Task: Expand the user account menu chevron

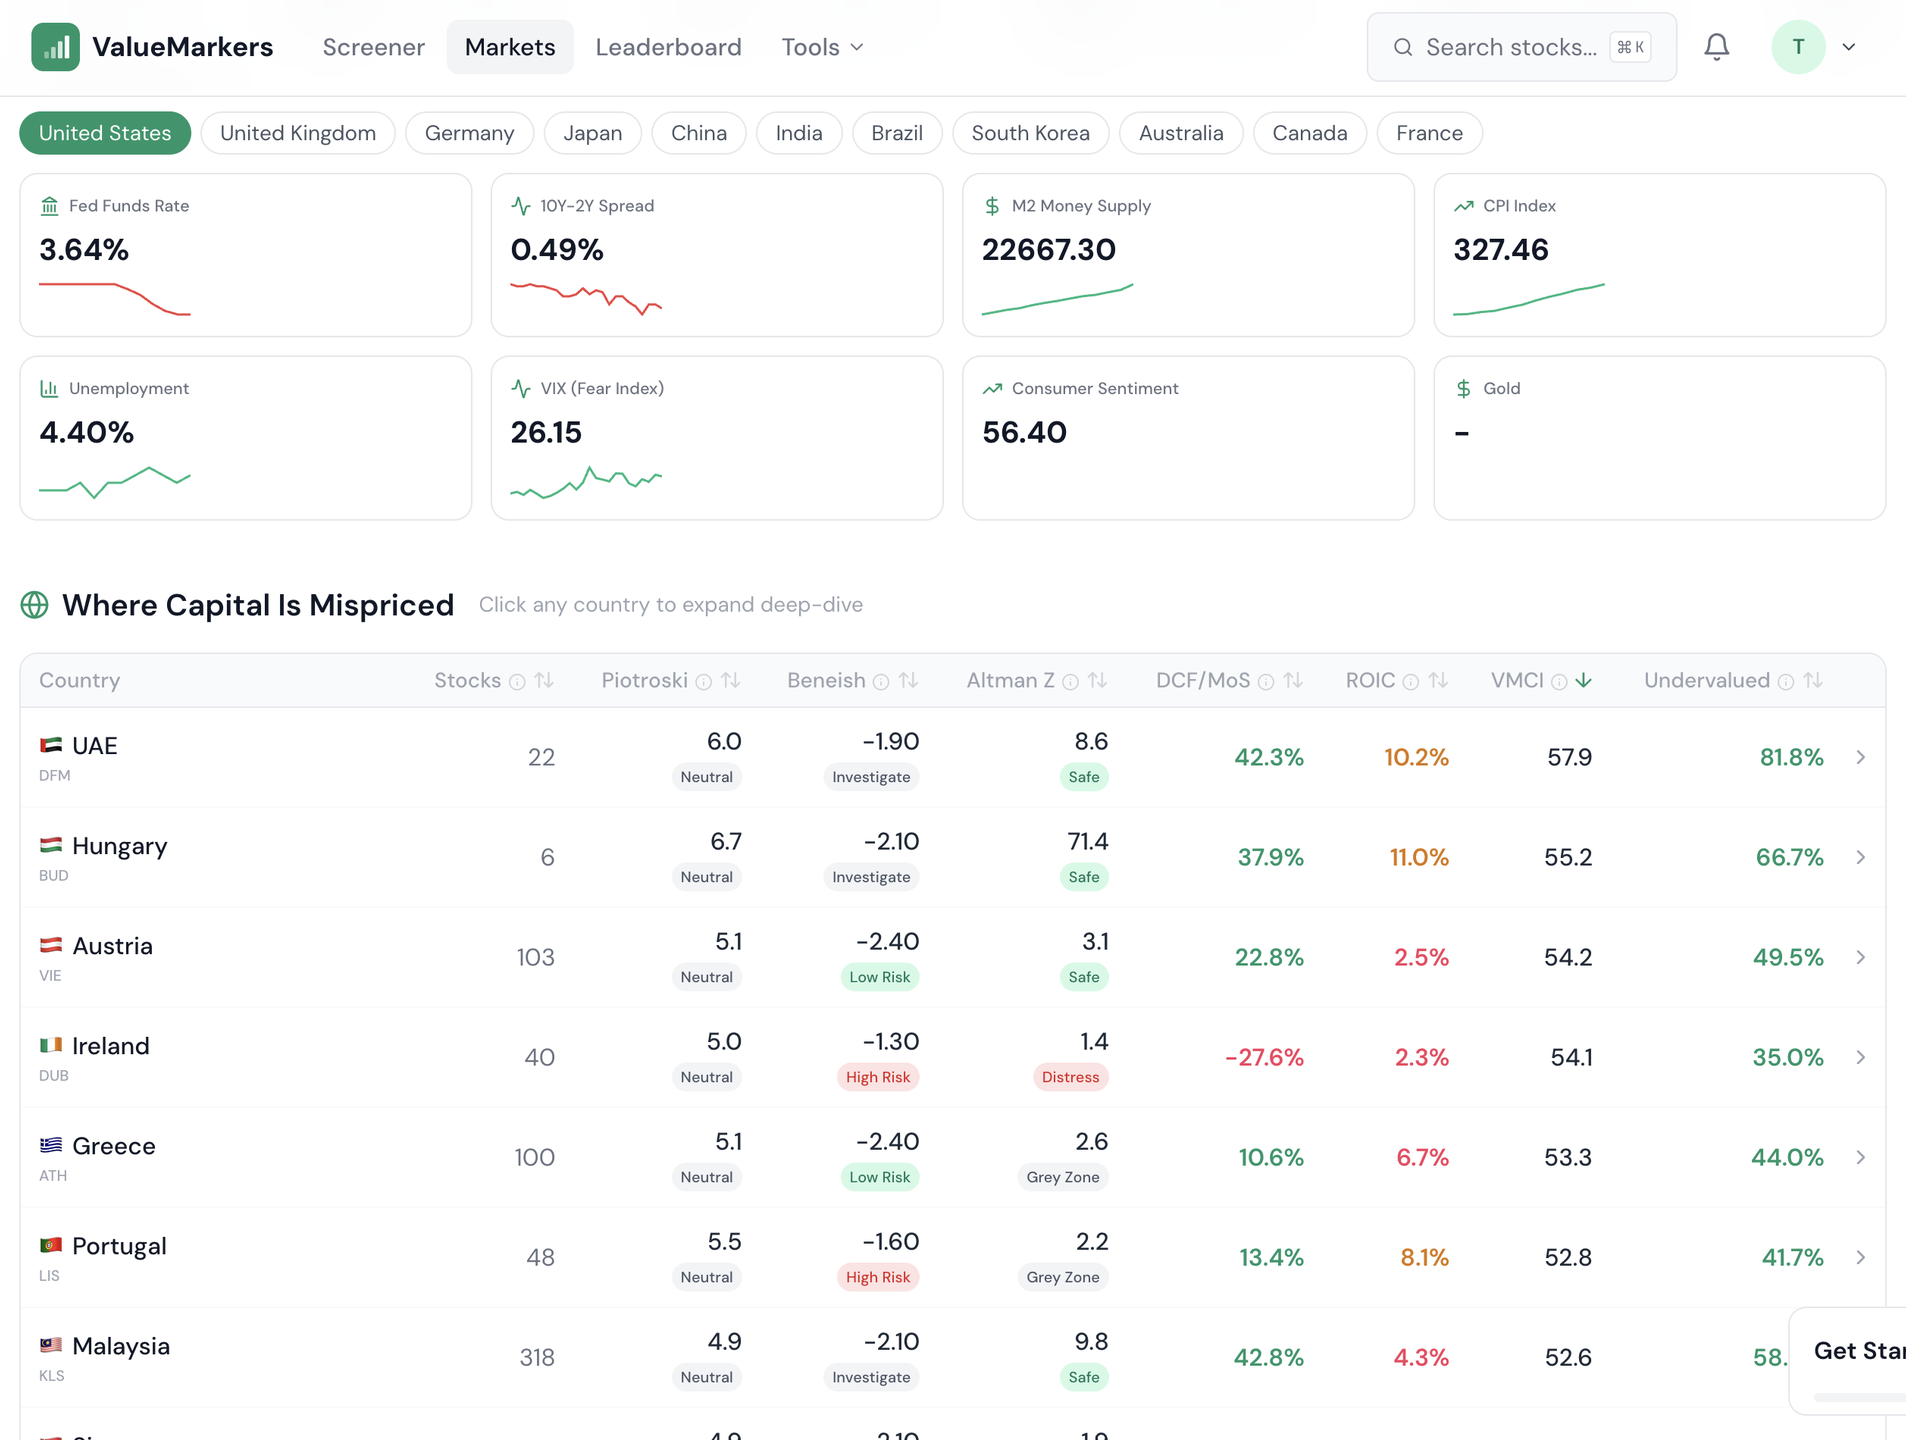Action: coord(1849,47)
